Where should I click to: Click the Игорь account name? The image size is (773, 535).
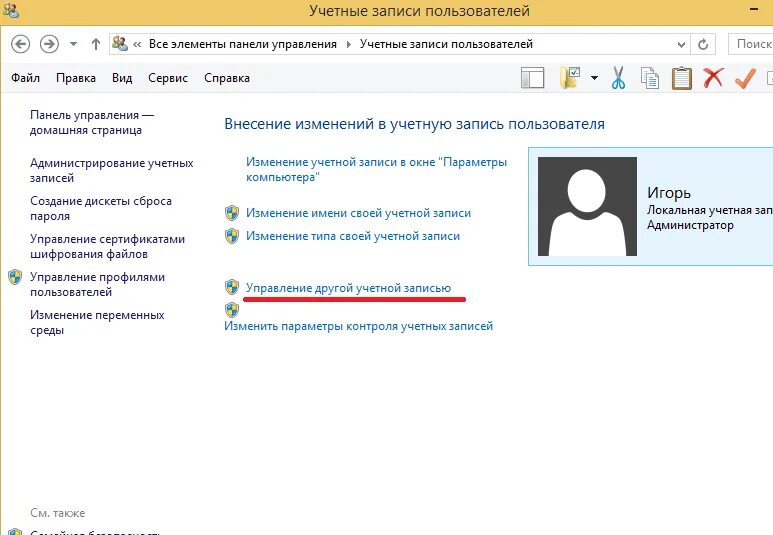pos(669,193)
